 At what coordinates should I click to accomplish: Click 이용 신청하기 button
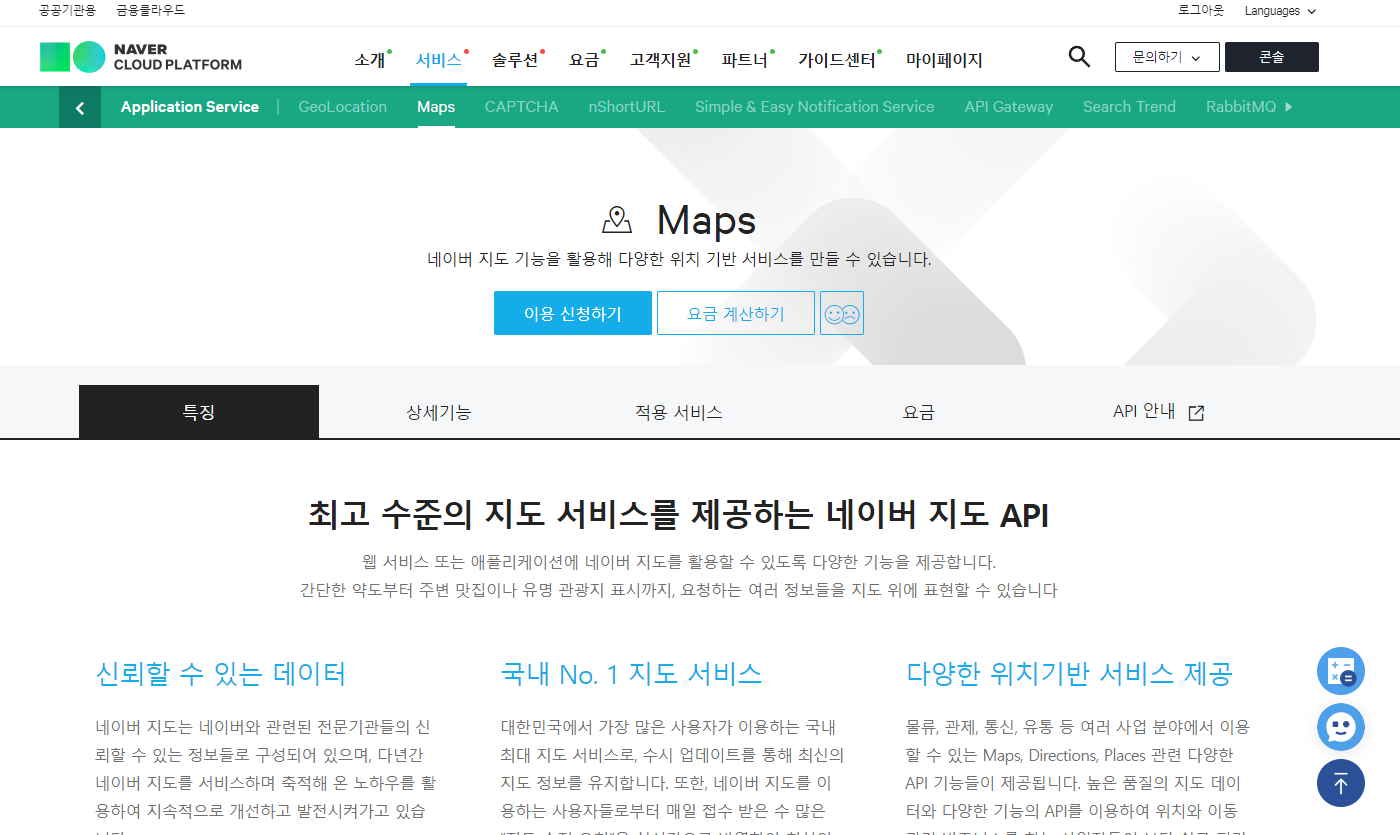pos(573,313)
